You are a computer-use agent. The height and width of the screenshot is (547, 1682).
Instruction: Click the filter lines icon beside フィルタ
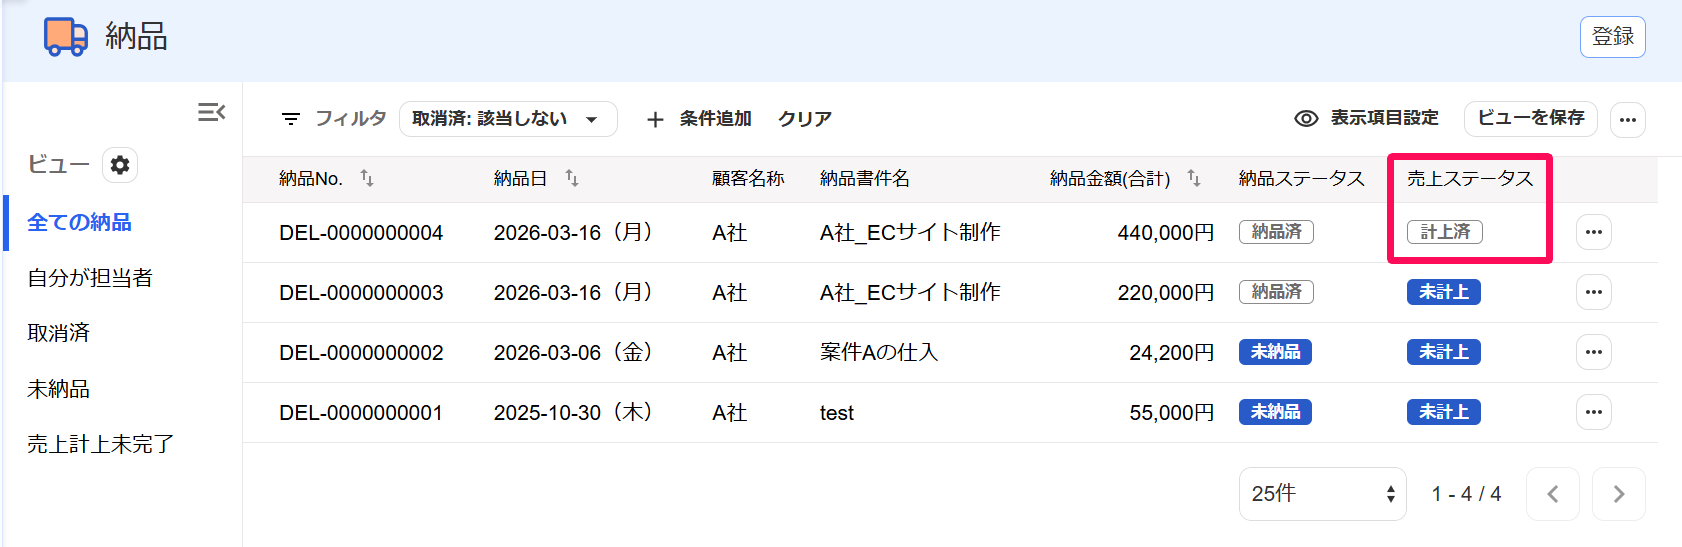tap(291, 119)
